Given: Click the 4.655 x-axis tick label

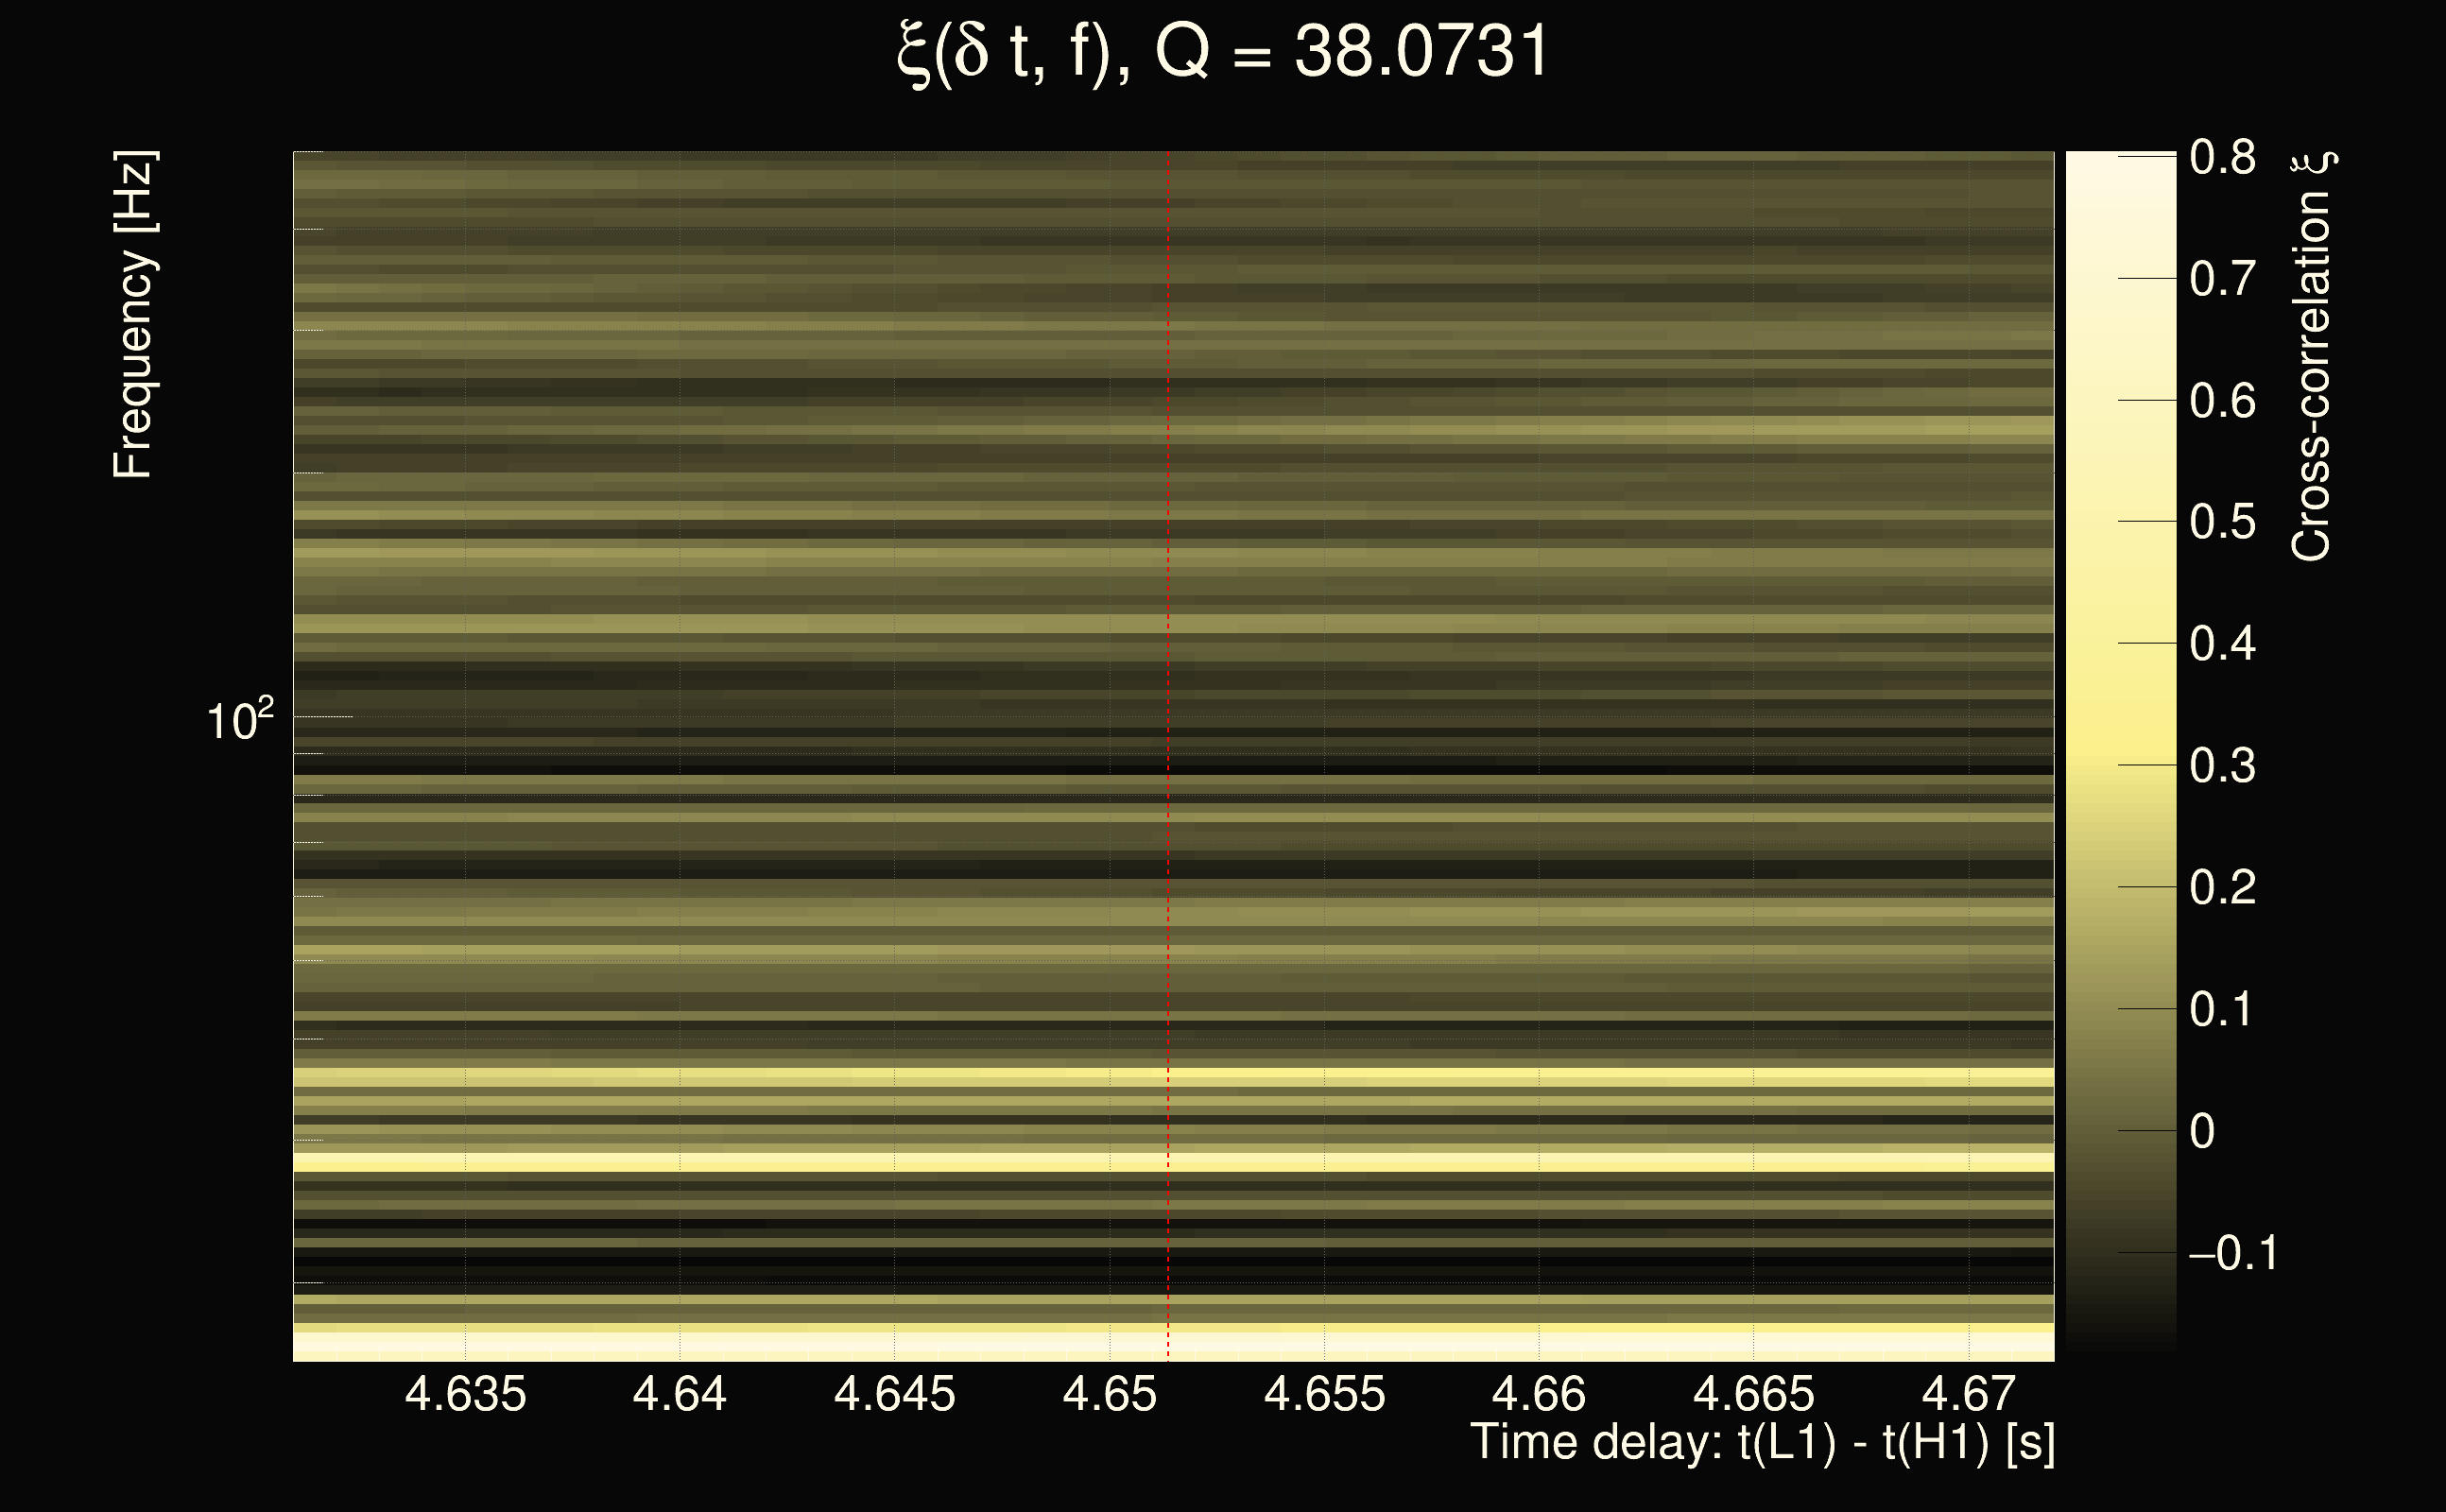Looking at the screenshot, I should tap(1324, 1394).
